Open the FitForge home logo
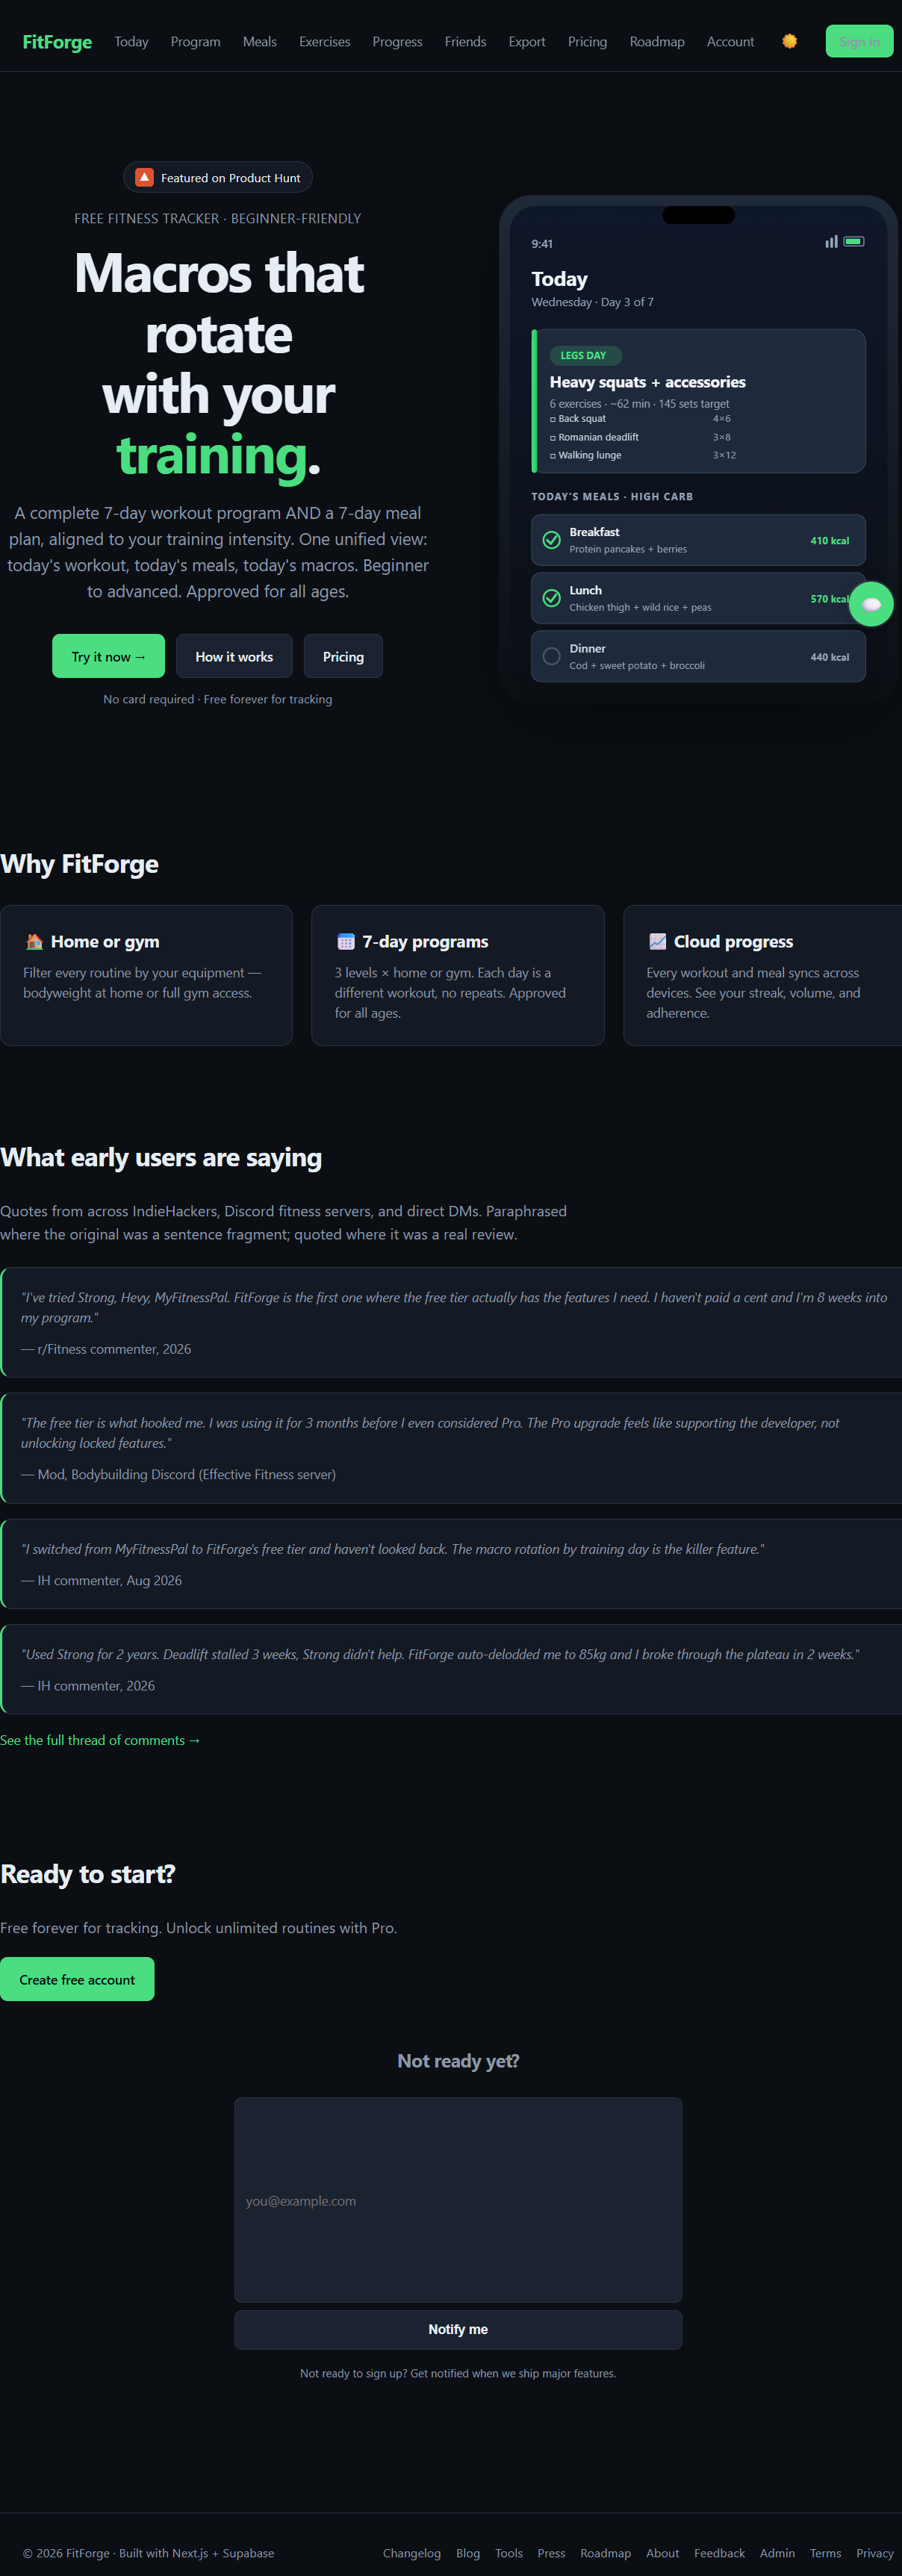This screenshot has height=2576, width=902. tap(57, 41)
